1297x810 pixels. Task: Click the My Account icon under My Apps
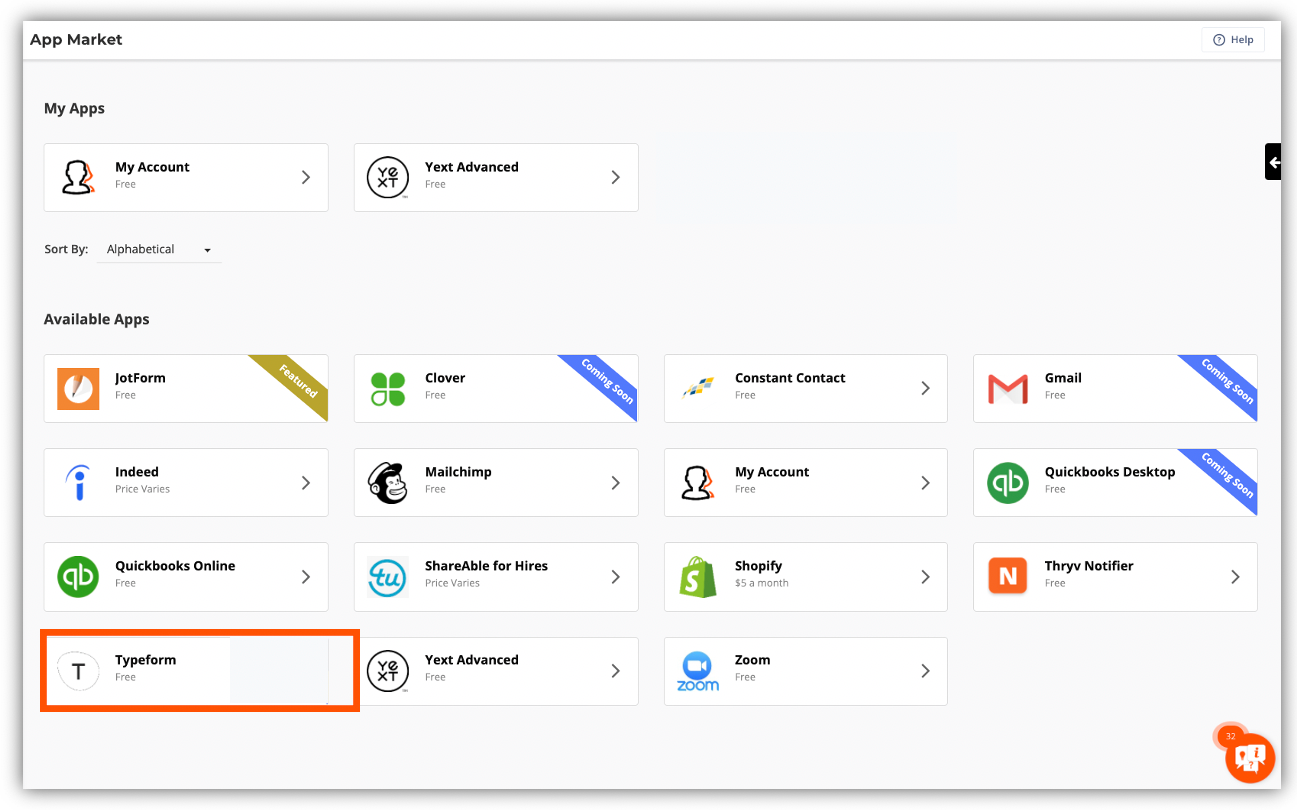78,177
